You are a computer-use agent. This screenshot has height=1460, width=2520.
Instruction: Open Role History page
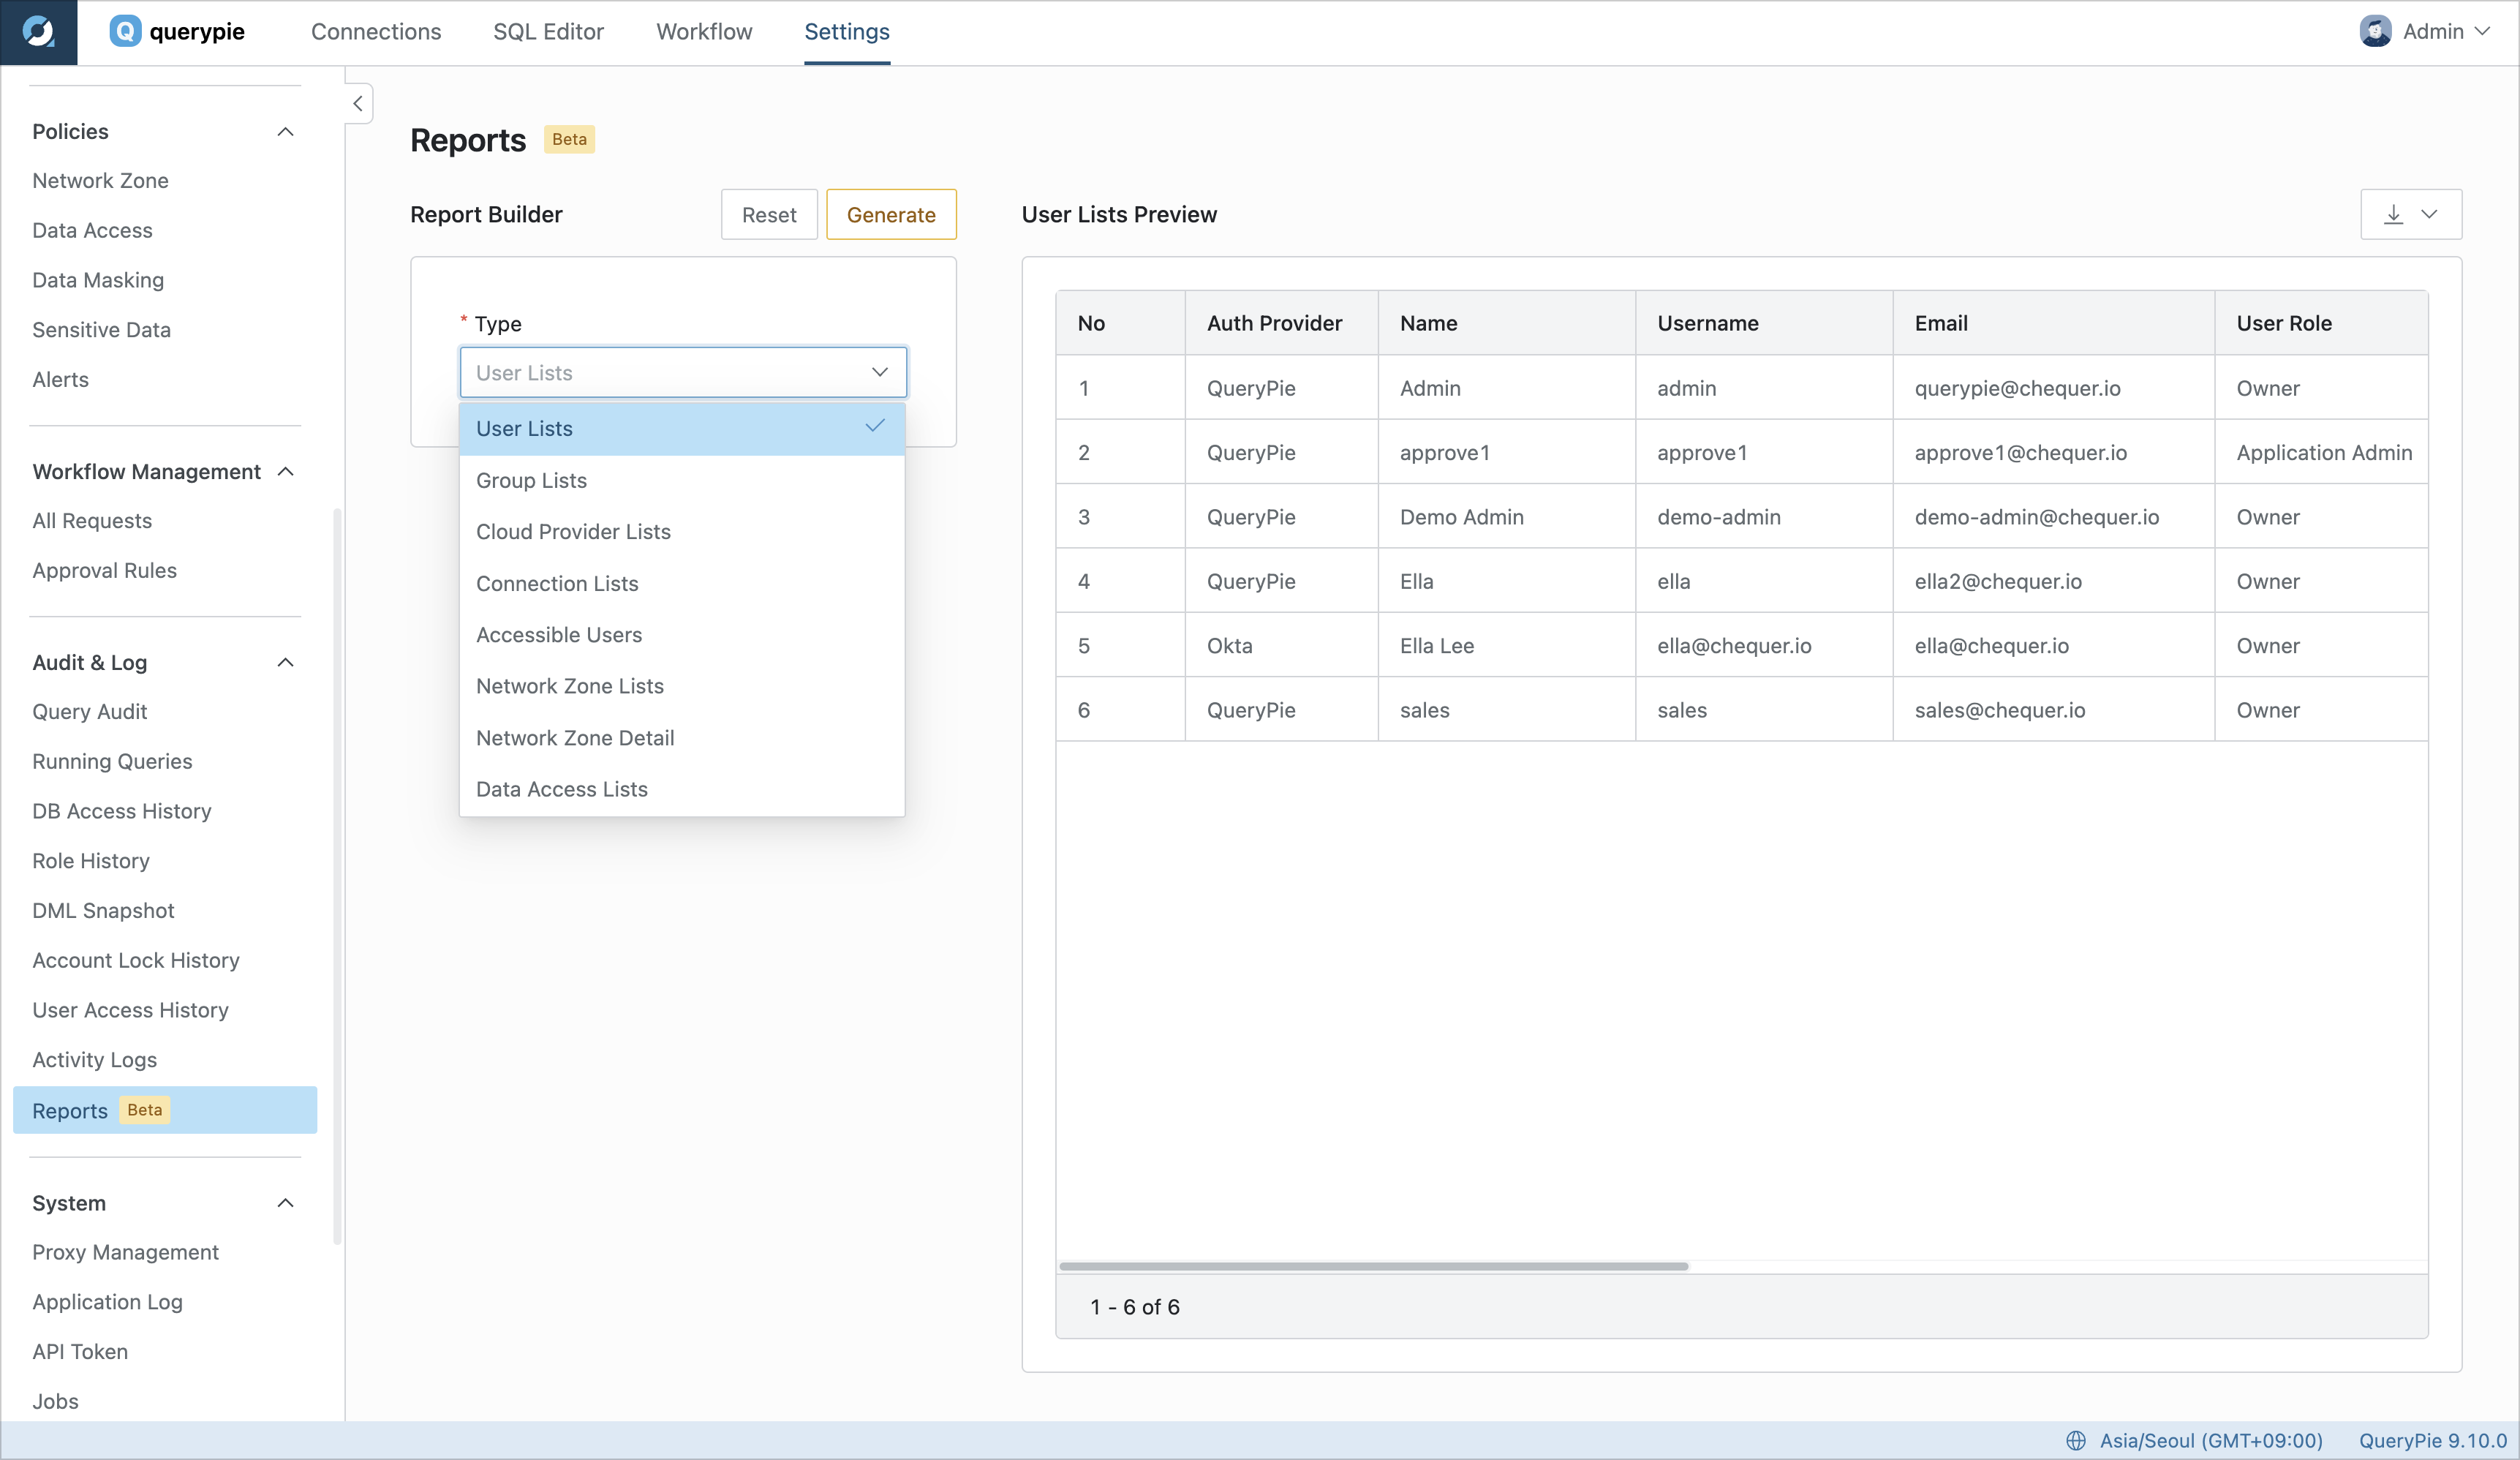click(91, 860)
